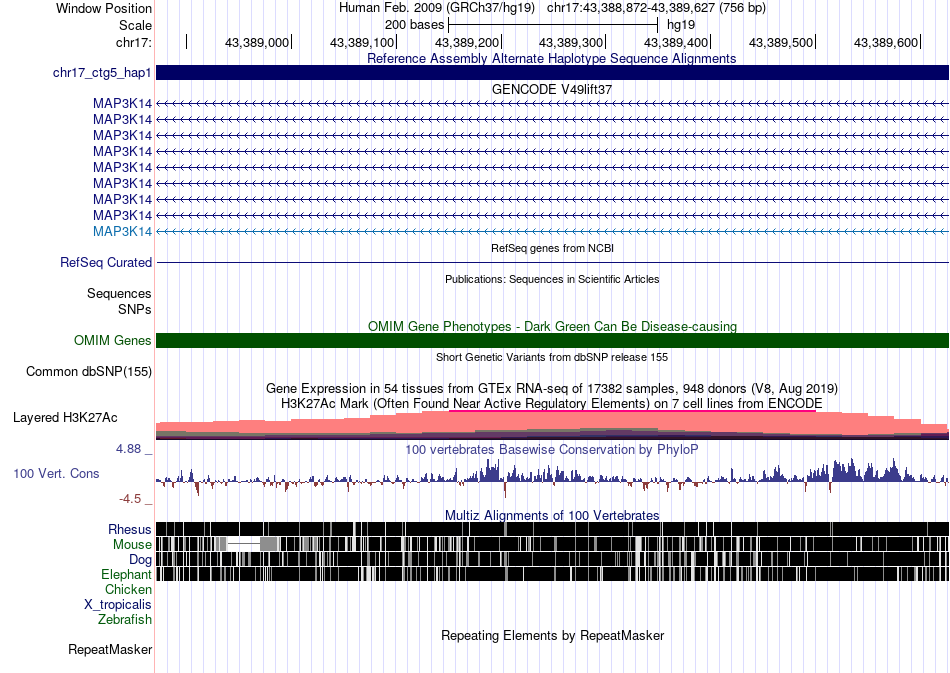The width and height of the screenshot is (950, 673).
Task: Open OMIM Gene Phenotypes track title
Action: [552, 327]
